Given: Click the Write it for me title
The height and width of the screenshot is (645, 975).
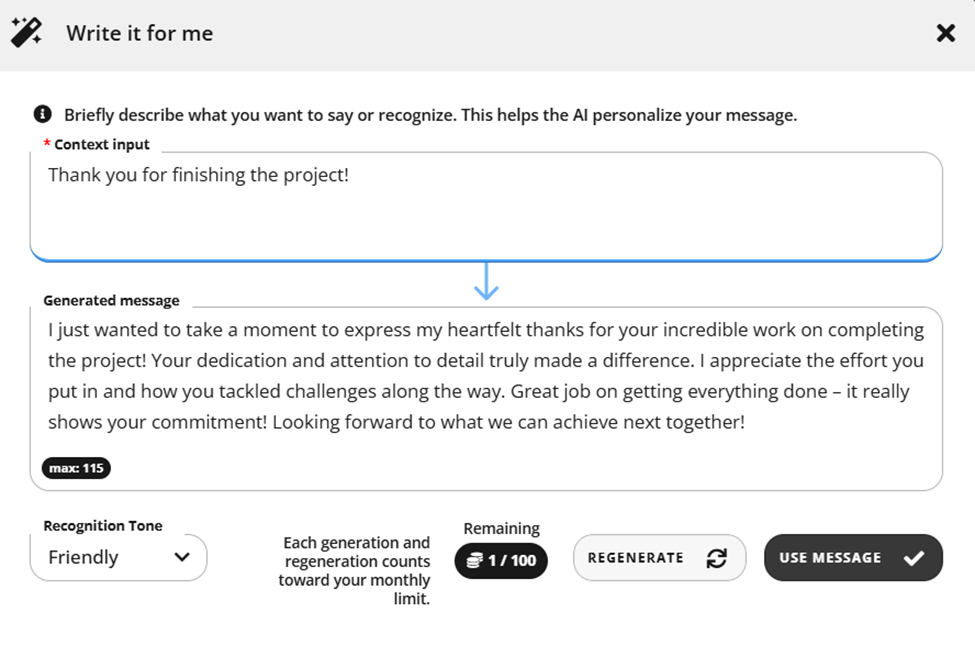Looking at the screenshot, I should (140, 33).
